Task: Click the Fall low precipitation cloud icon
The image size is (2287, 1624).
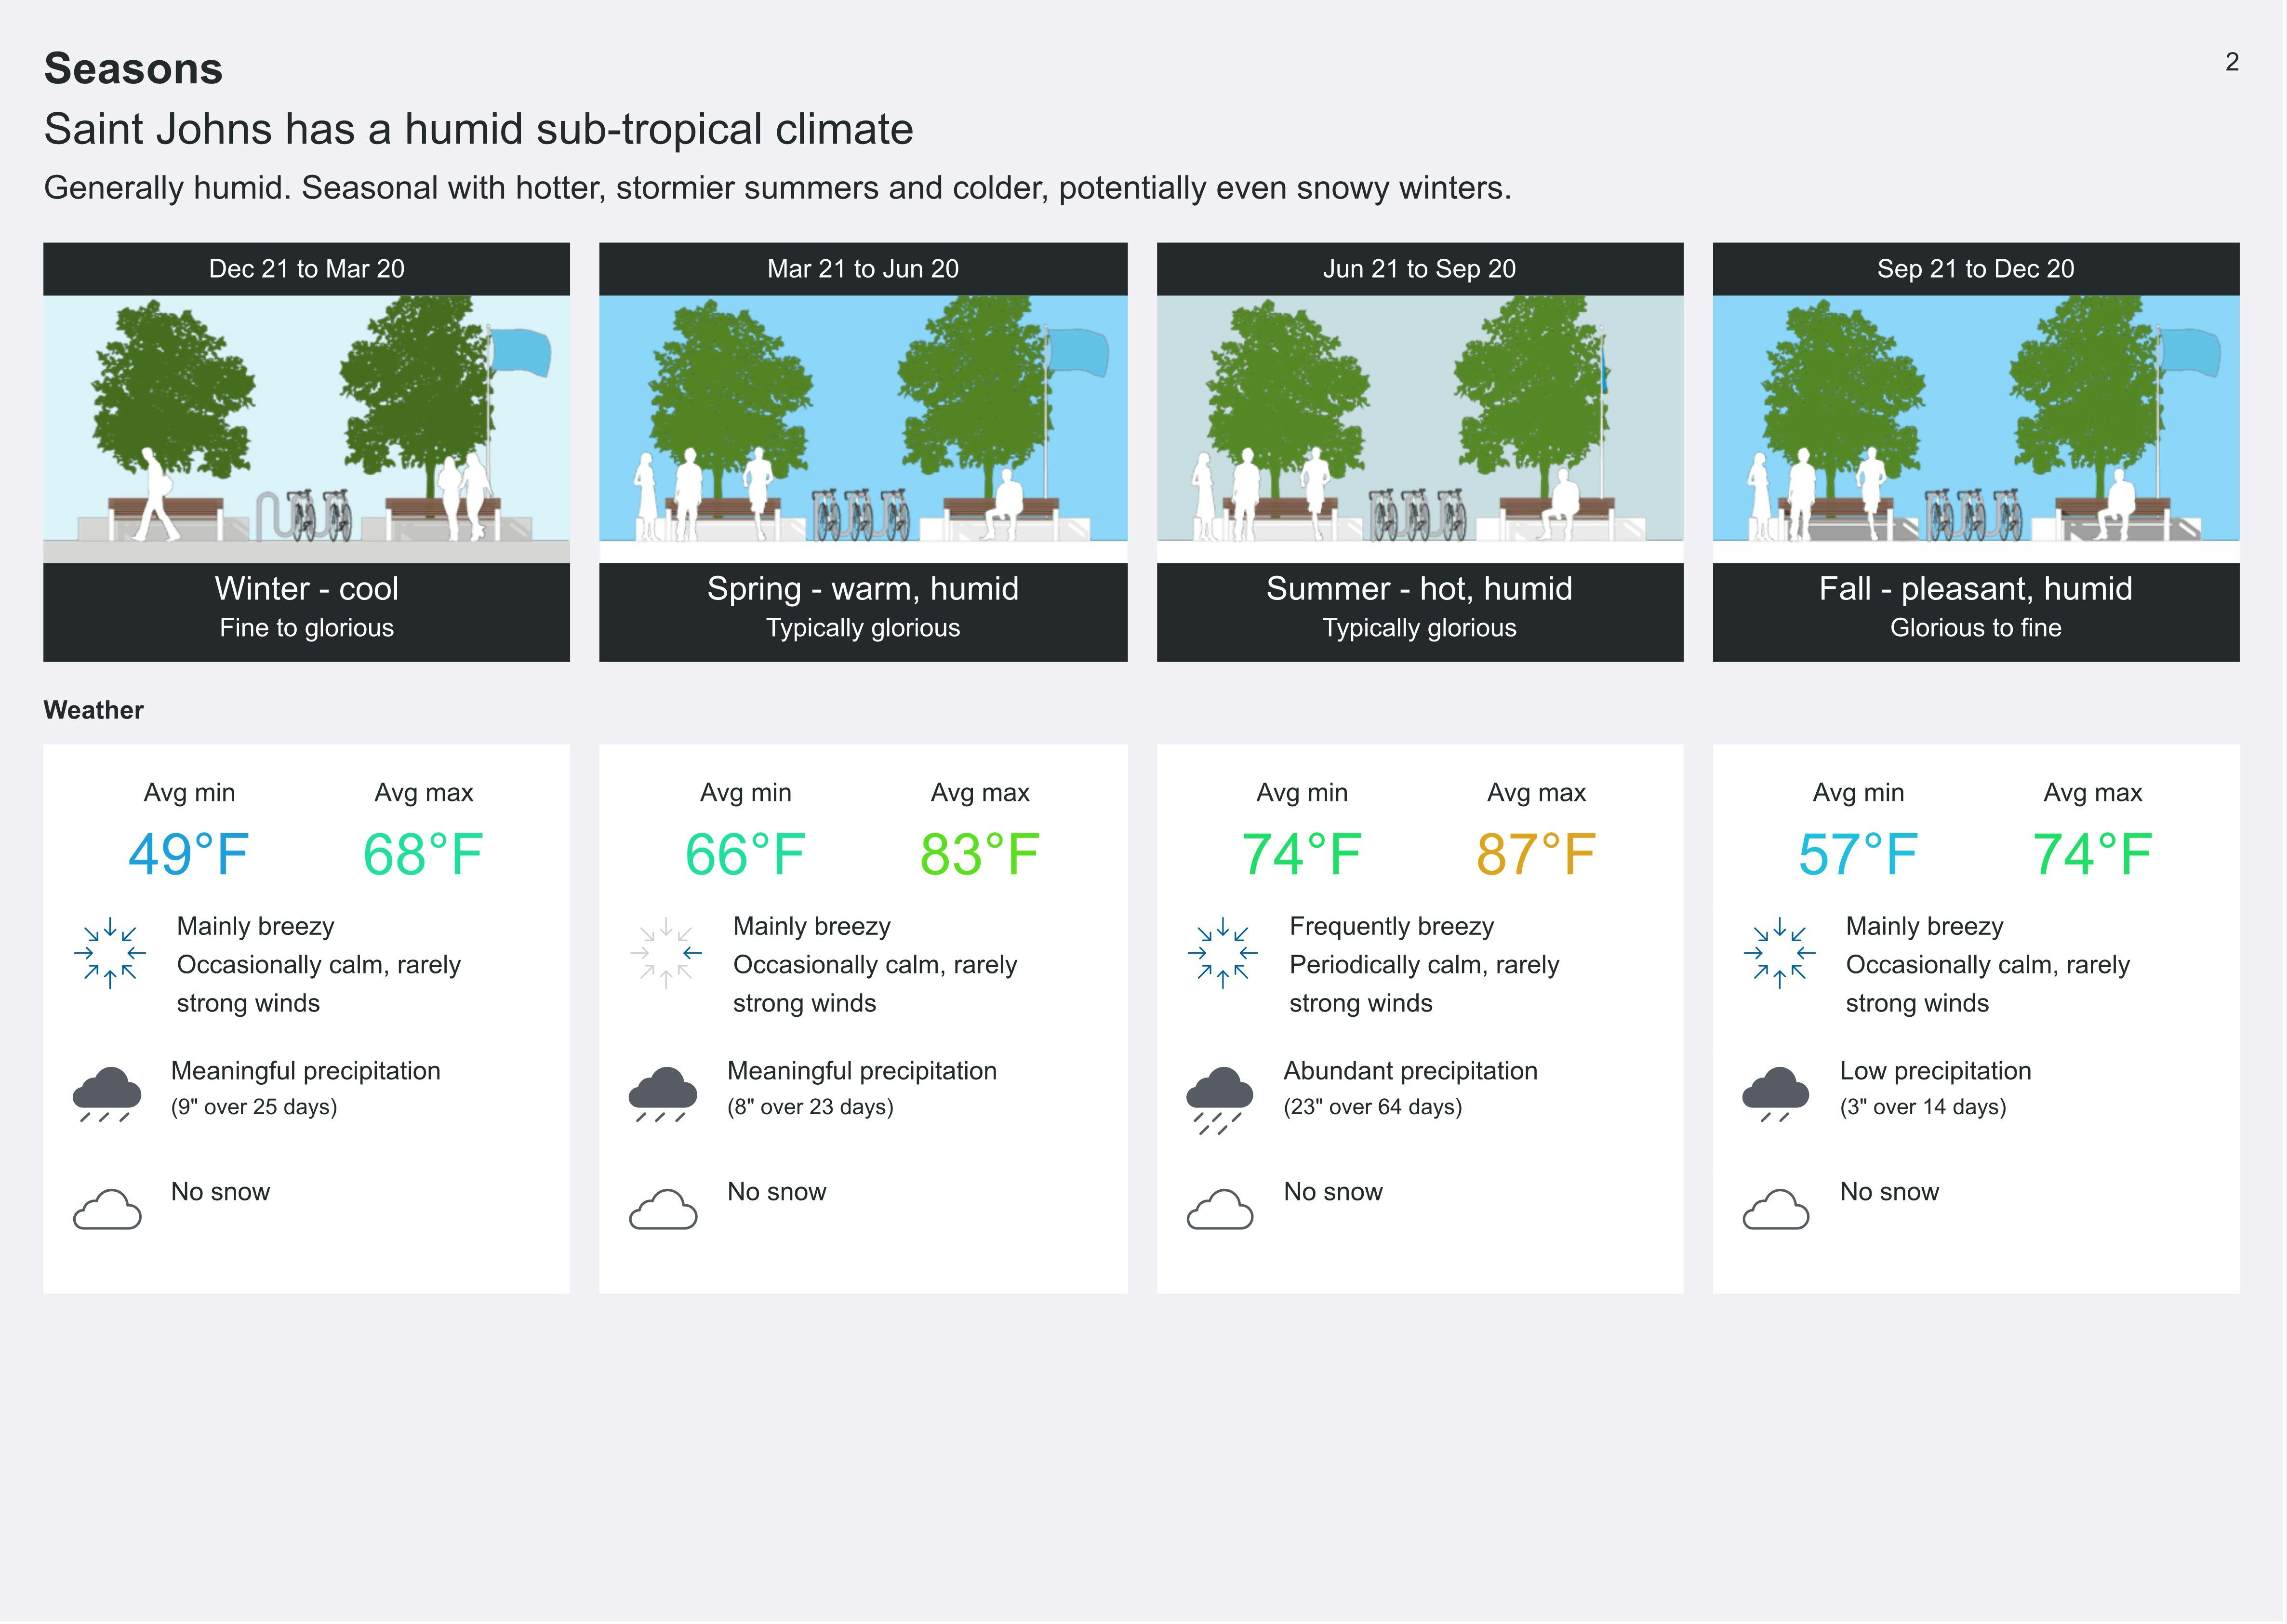Action: click(x=1775, y=1093)
